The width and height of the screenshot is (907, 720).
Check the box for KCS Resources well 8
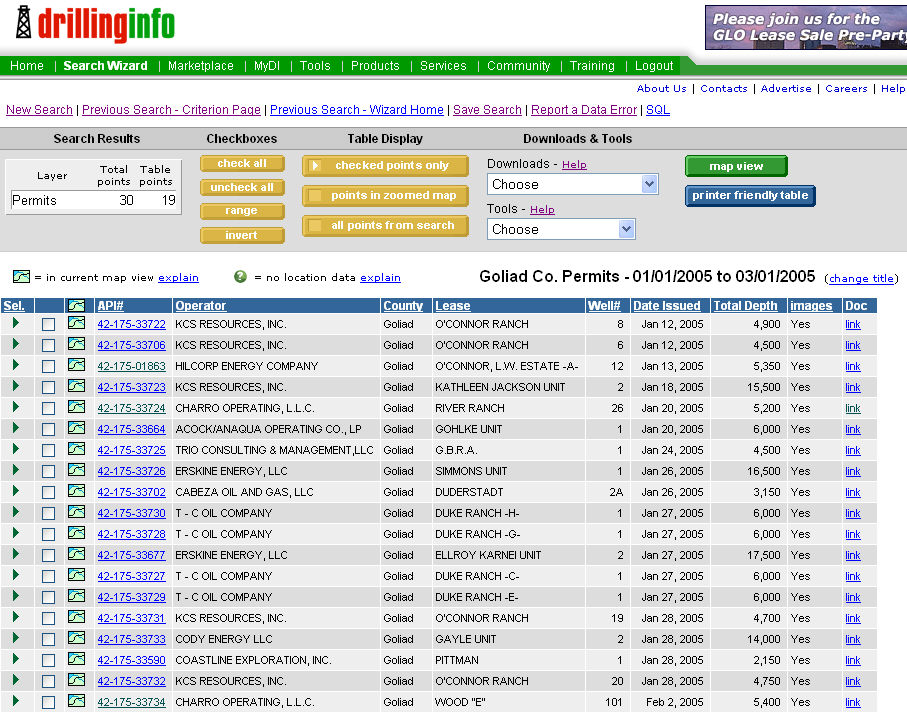tap(49, 324)
